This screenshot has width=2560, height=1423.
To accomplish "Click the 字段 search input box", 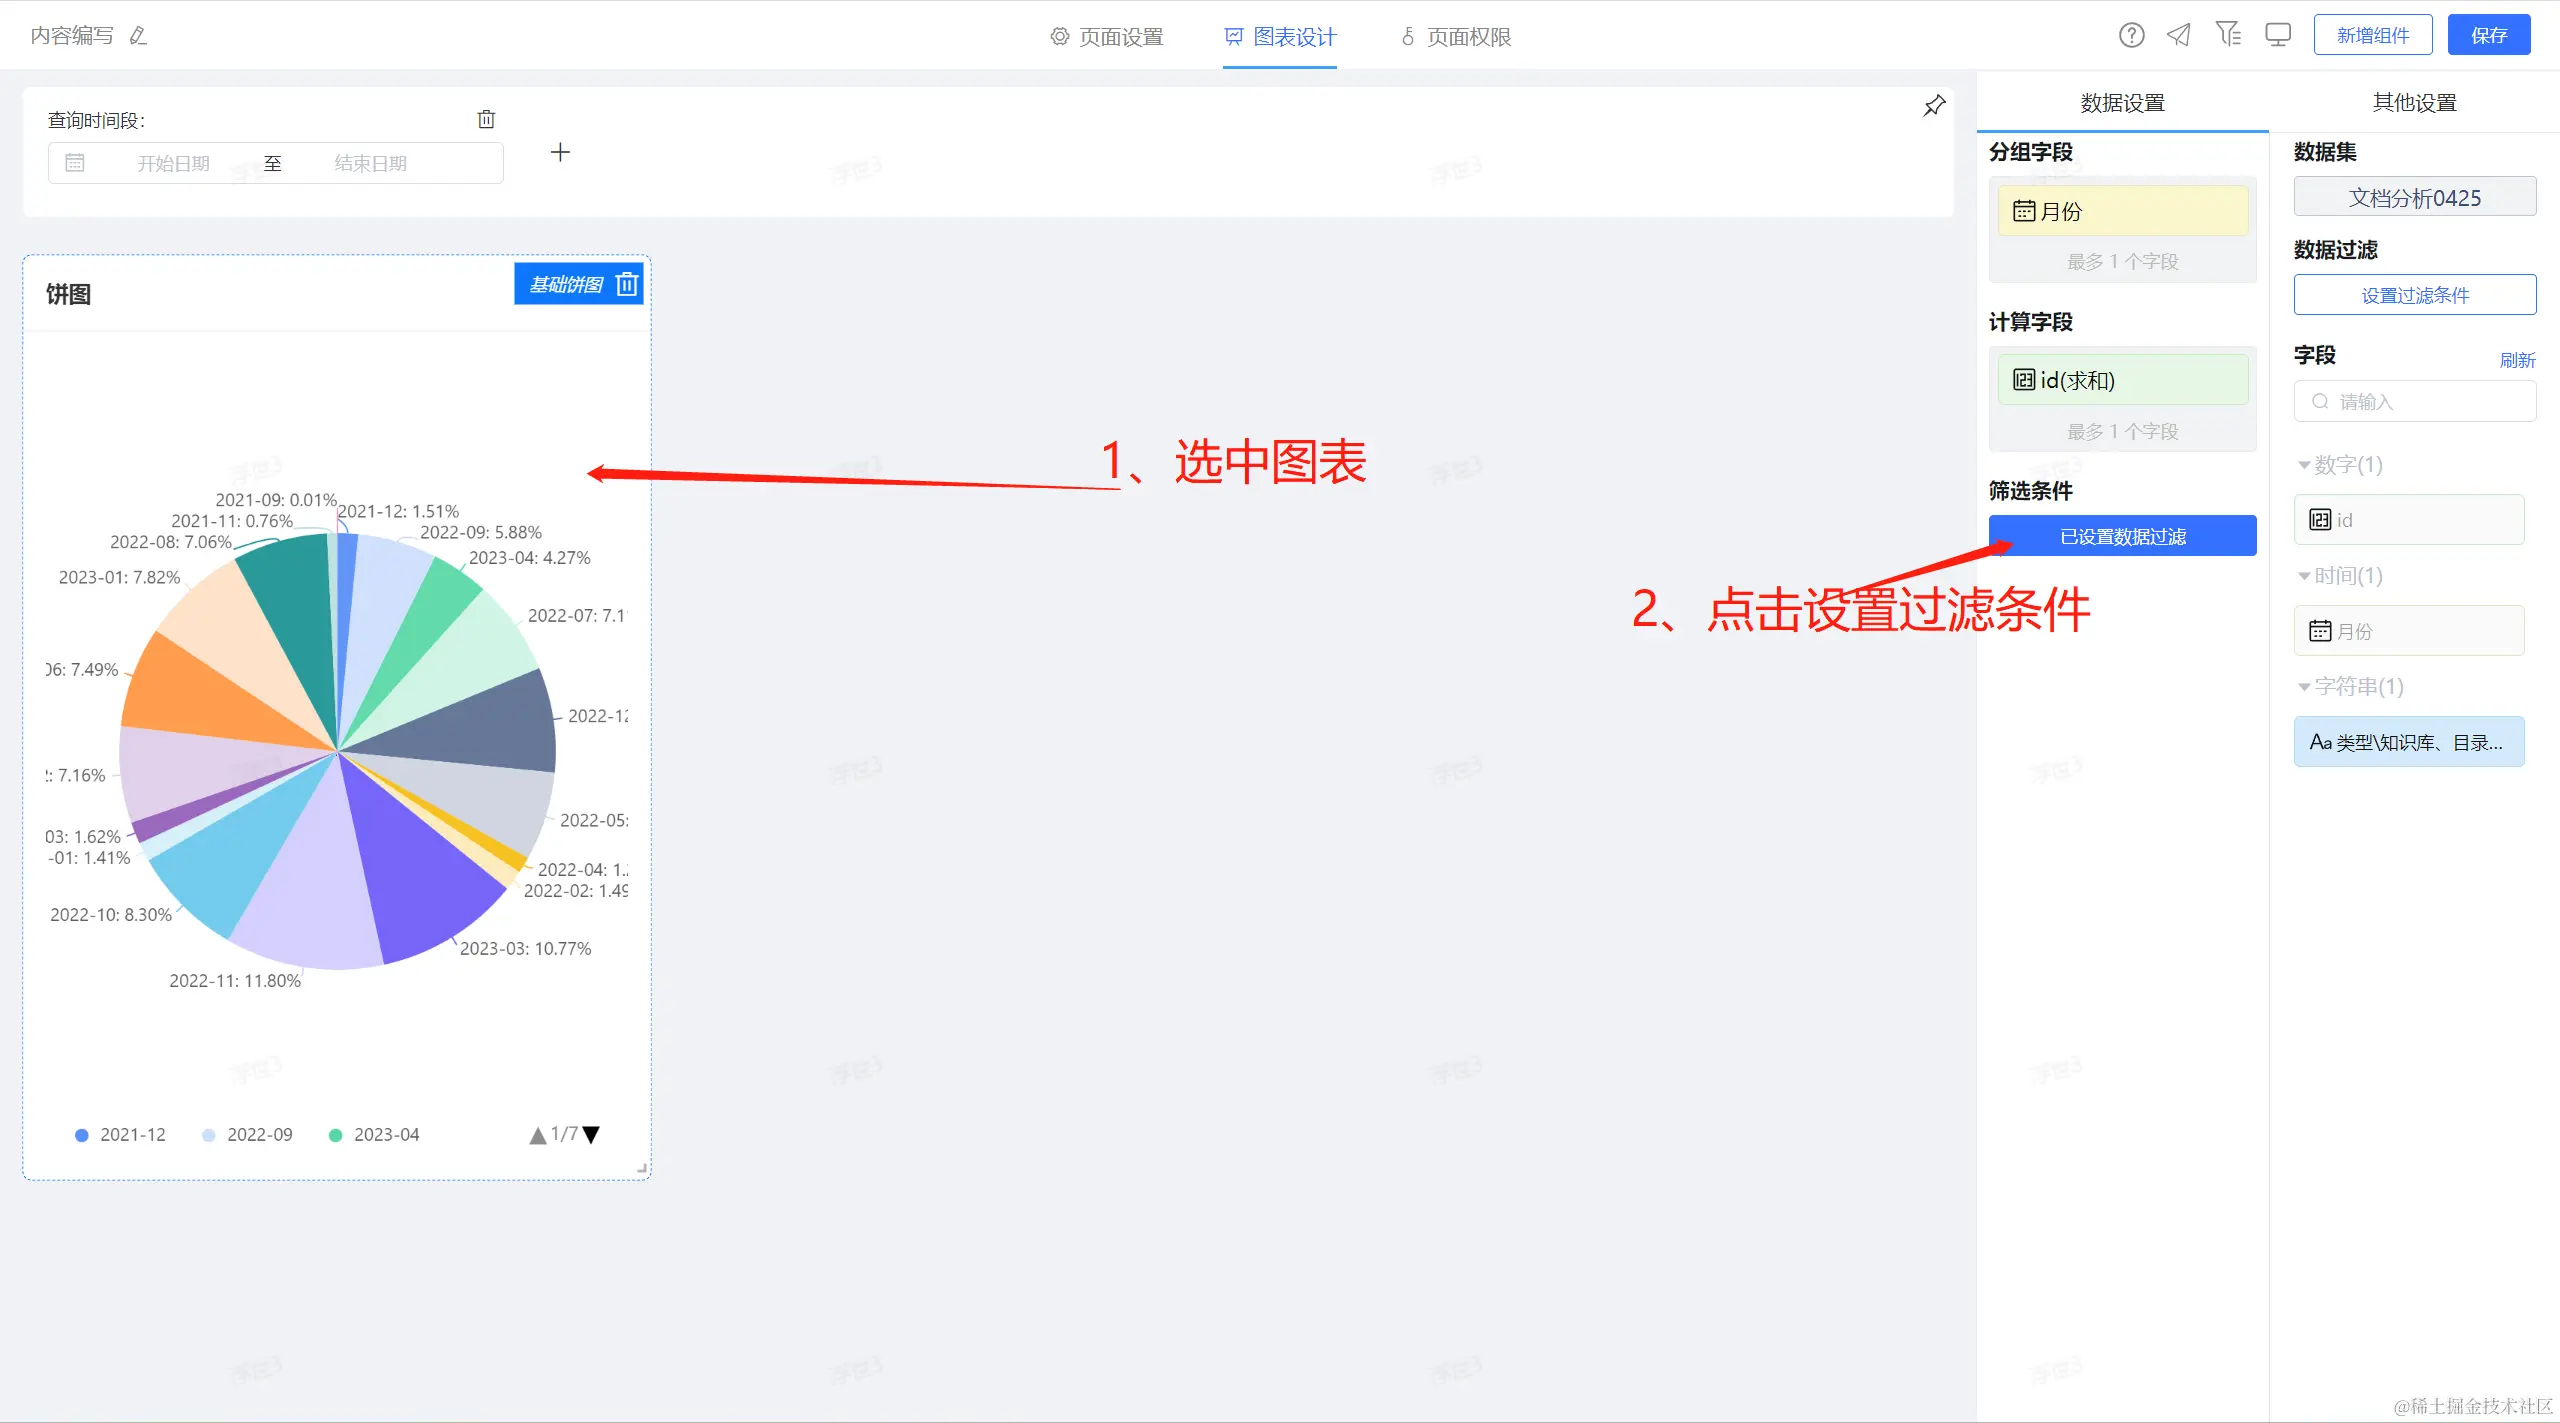I will click(2414, 402).
